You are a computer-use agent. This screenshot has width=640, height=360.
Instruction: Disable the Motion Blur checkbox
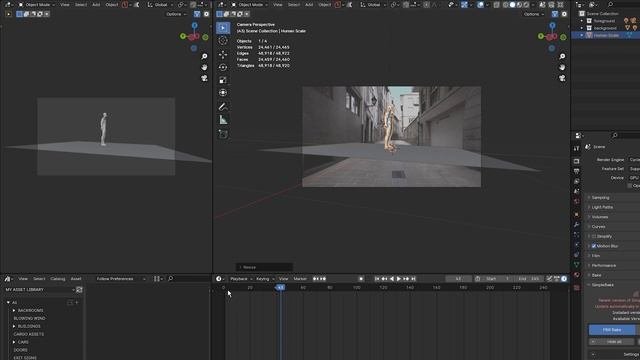tap(594, 246)
